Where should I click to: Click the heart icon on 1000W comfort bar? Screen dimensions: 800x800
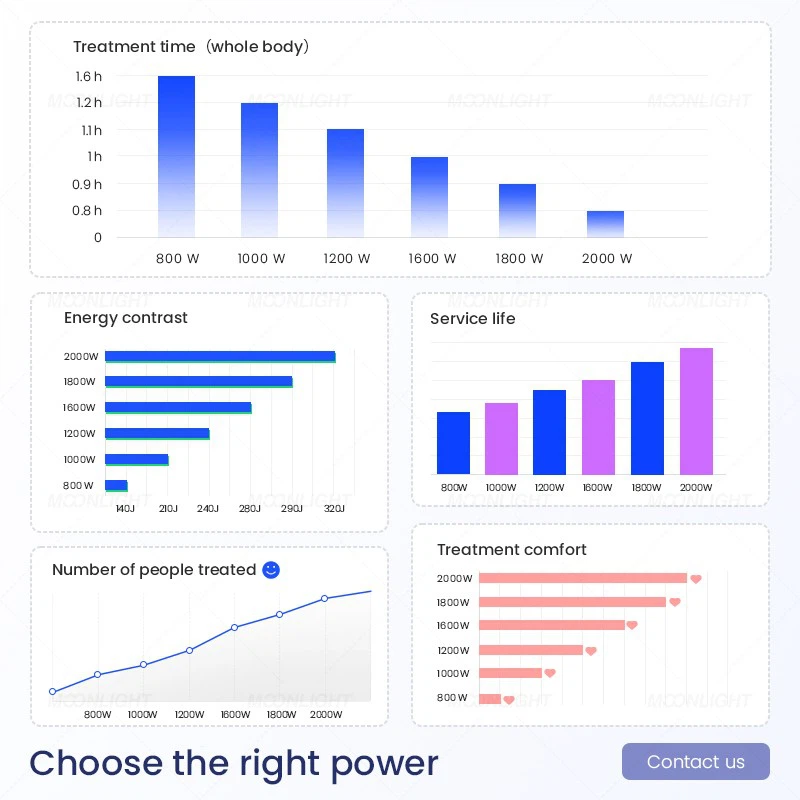(x=549, y=673)
